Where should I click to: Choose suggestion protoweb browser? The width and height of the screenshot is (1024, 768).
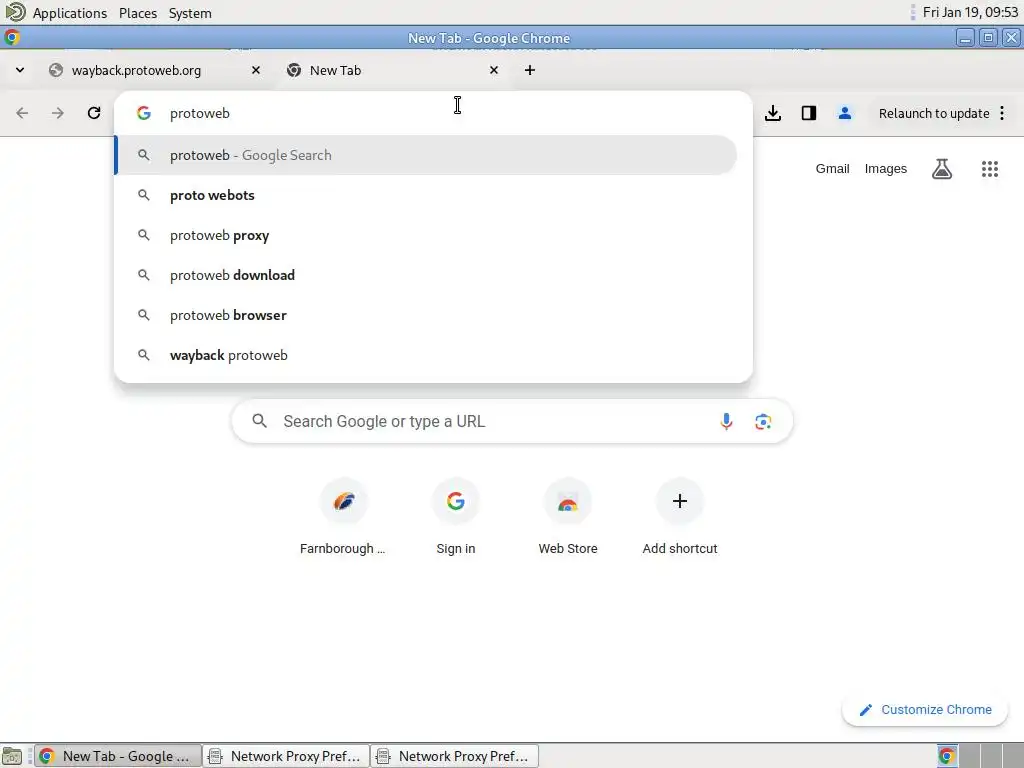[x=426, y=315]
